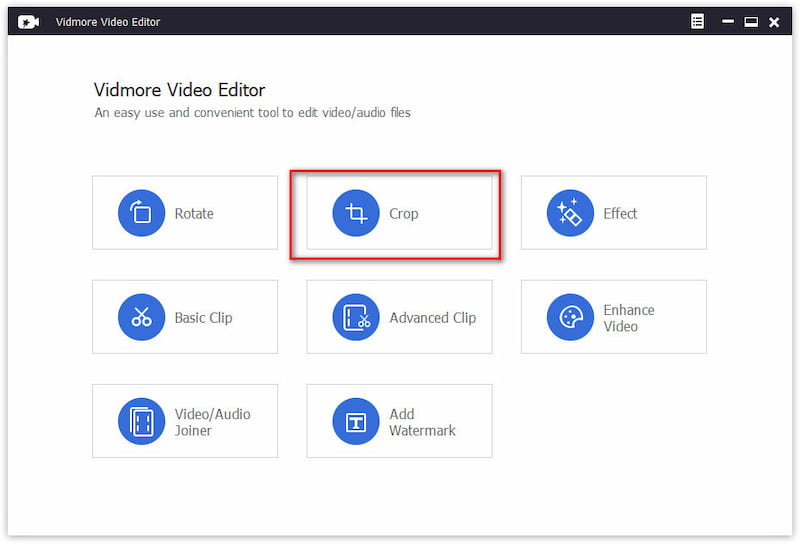Select the "Advanced Clip" label
Screen dimensions: 800x544
coord(432,318)
